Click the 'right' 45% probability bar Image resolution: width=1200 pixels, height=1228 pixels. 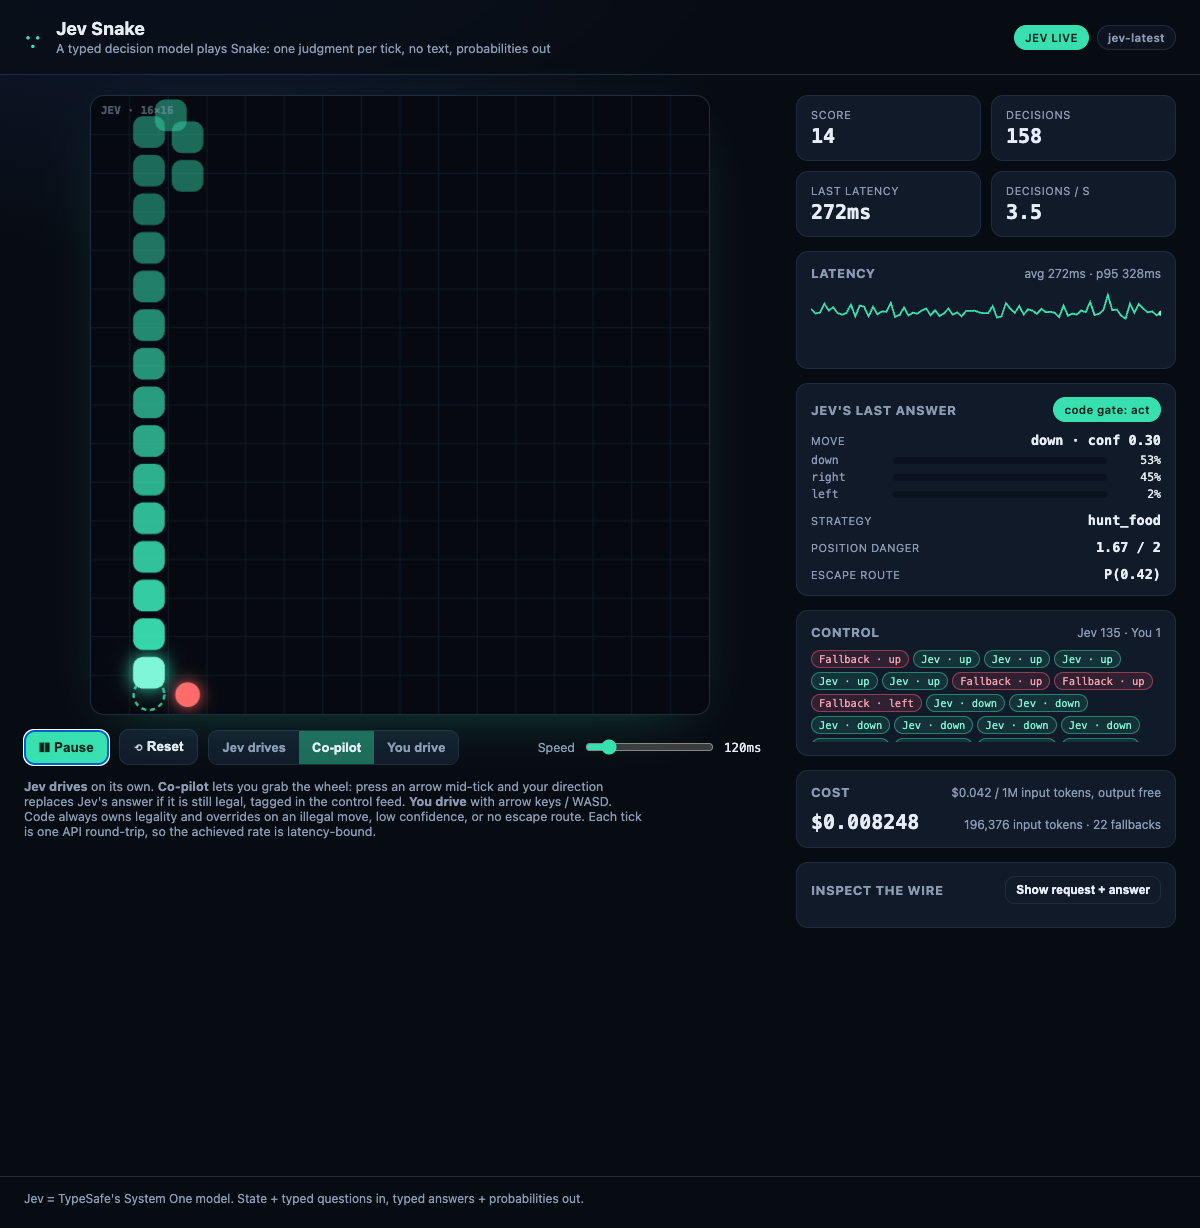click(x=1000, y=478)
